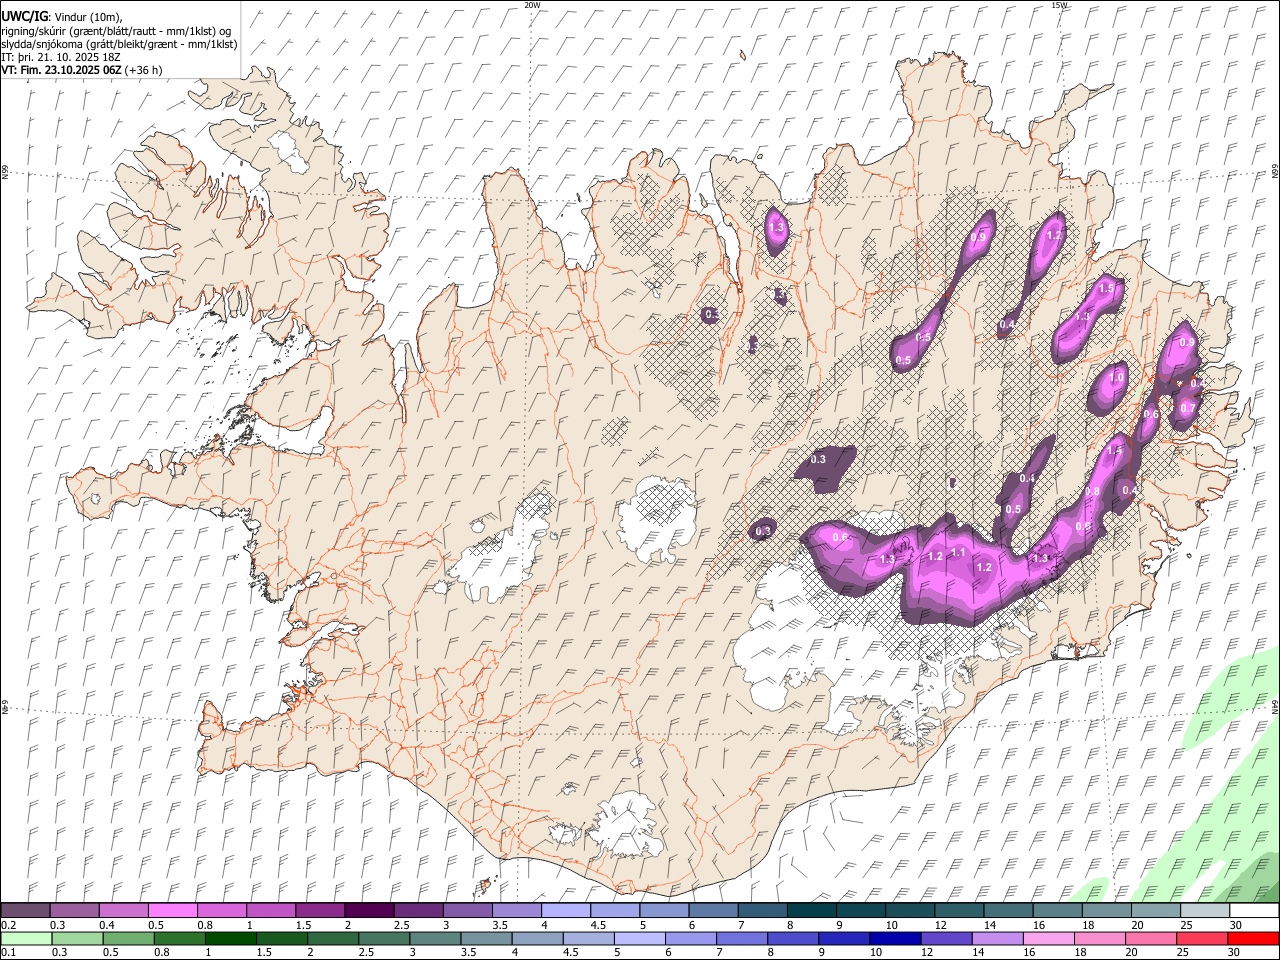Pick the deep blue rain swatch between 10 and 12
The width and height of the screenshot is (1280, 960).
(895, 938)
